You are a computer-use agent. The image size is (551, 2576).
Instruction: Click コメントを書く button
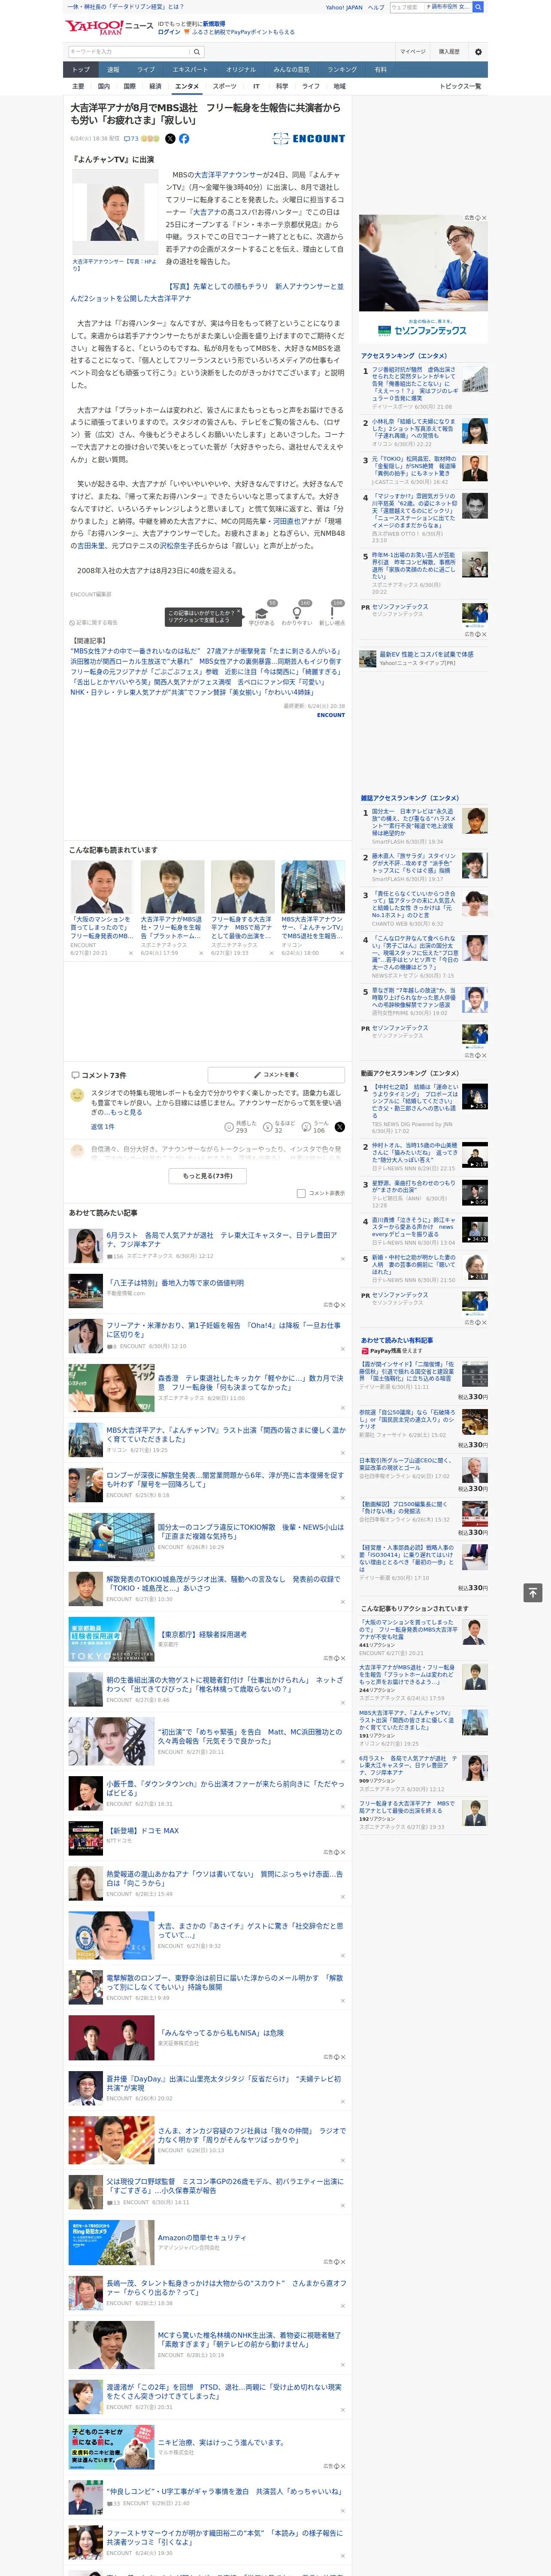click(277, 1074)
